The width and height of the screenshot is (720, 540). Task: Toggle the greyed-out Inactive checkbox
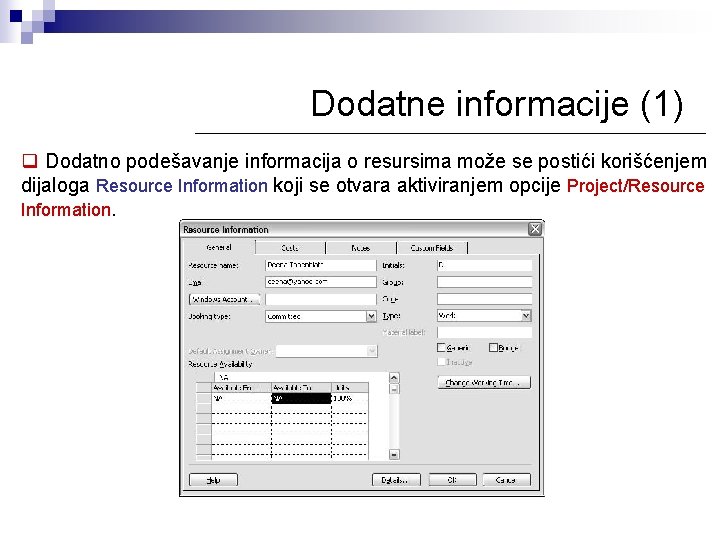441,362
